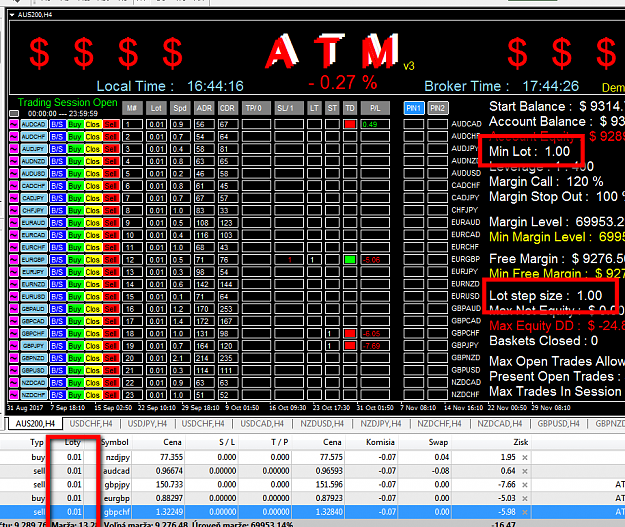Switch to the USDCAD,H4 chart tab

coord(262,424)
